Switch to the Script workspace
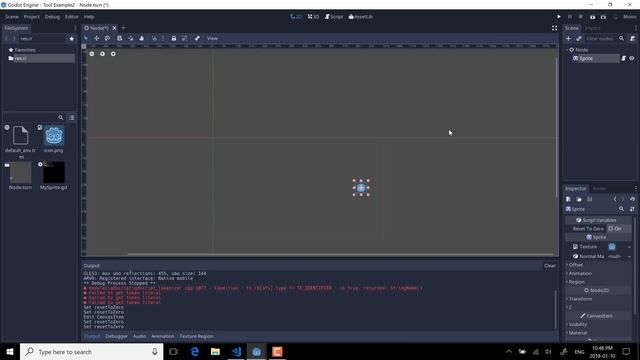640x360 pixels. [x=334, y=17]
